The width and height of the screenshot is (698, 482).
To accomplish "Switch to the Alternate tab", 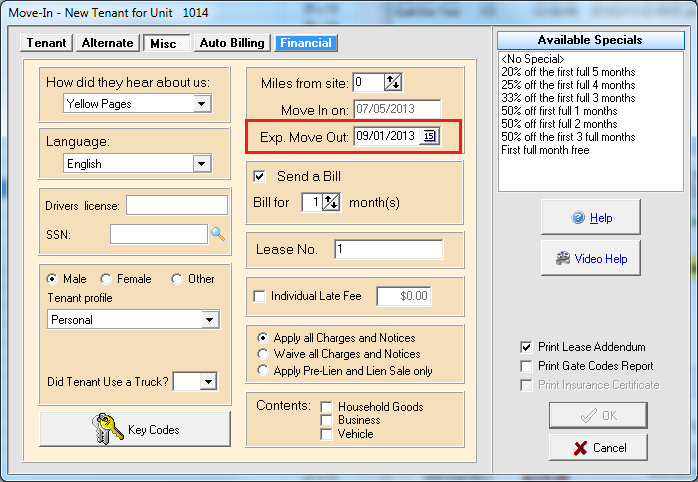I will pos(107,43).
